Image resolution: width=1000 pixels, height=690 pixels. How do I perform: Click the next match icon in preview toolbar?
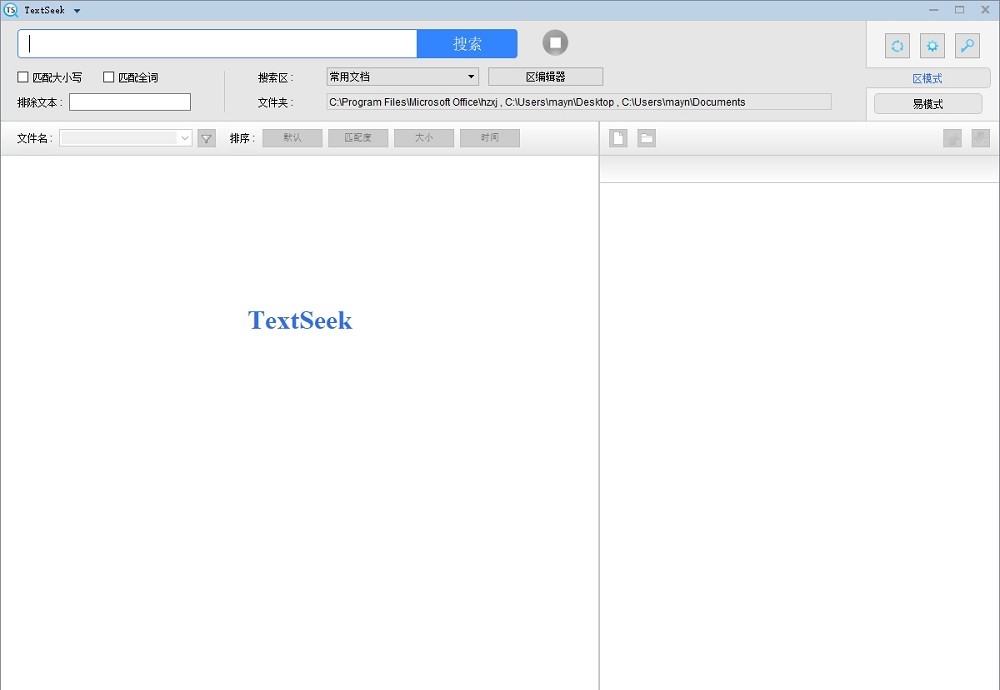coord(980,138)
